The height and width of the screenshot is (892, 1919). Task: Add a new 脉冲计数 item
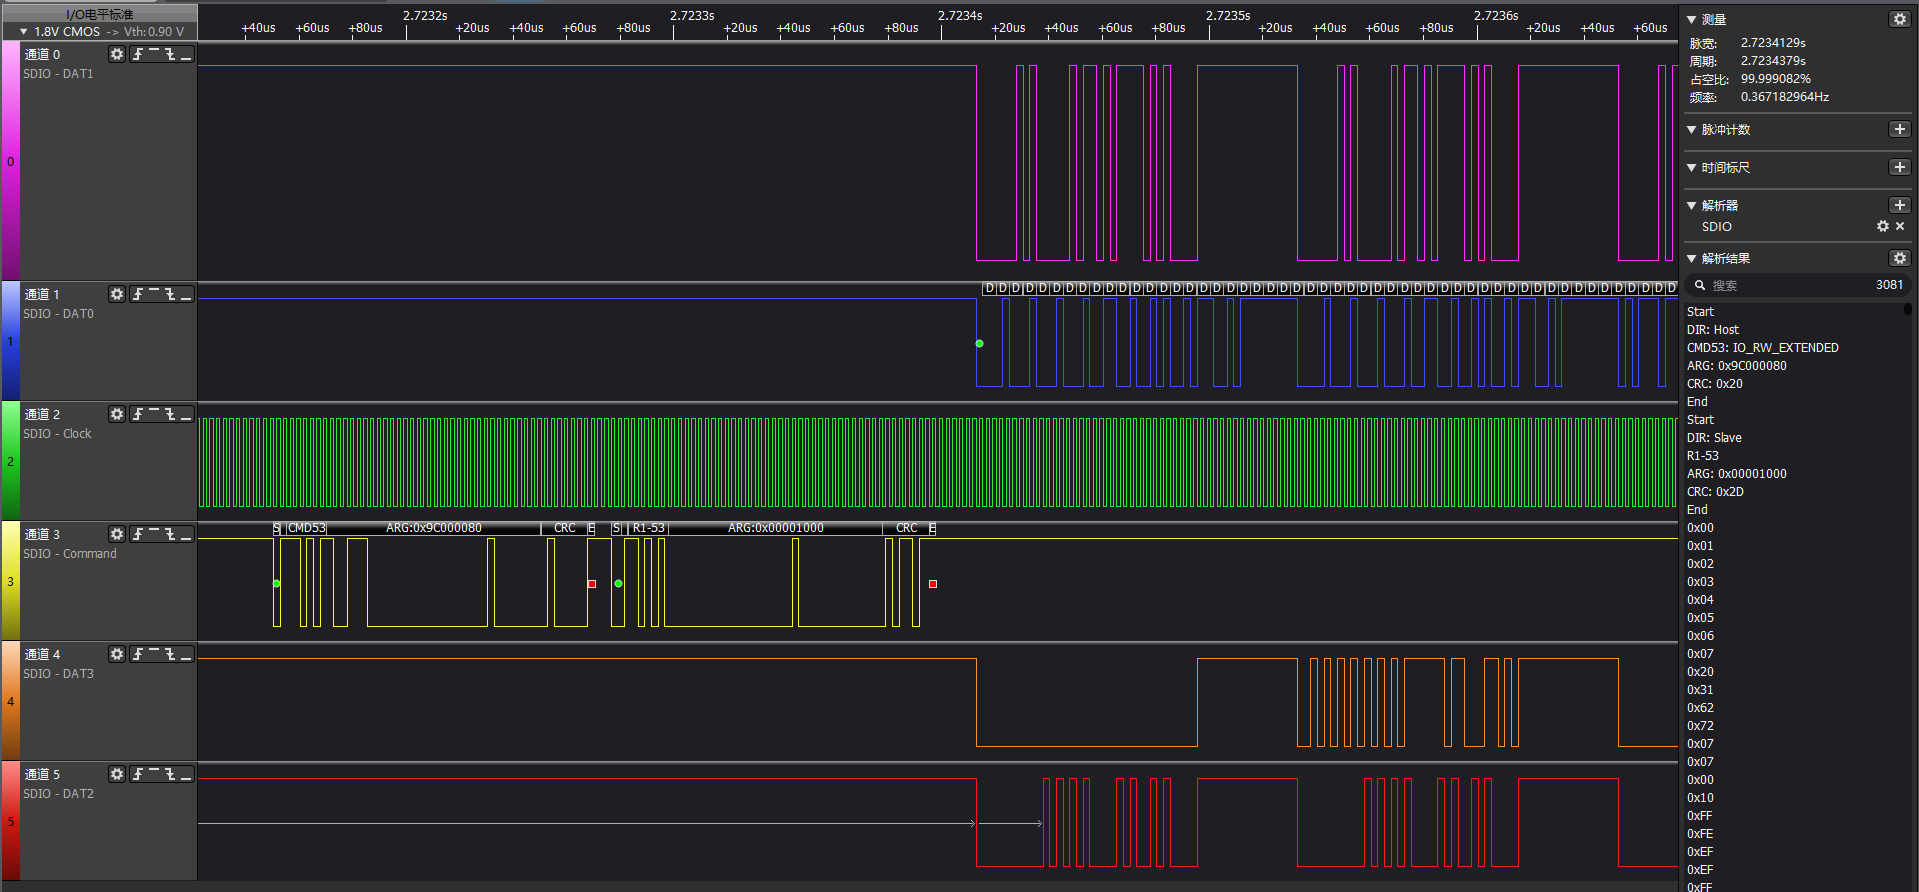coord(1899,129)
